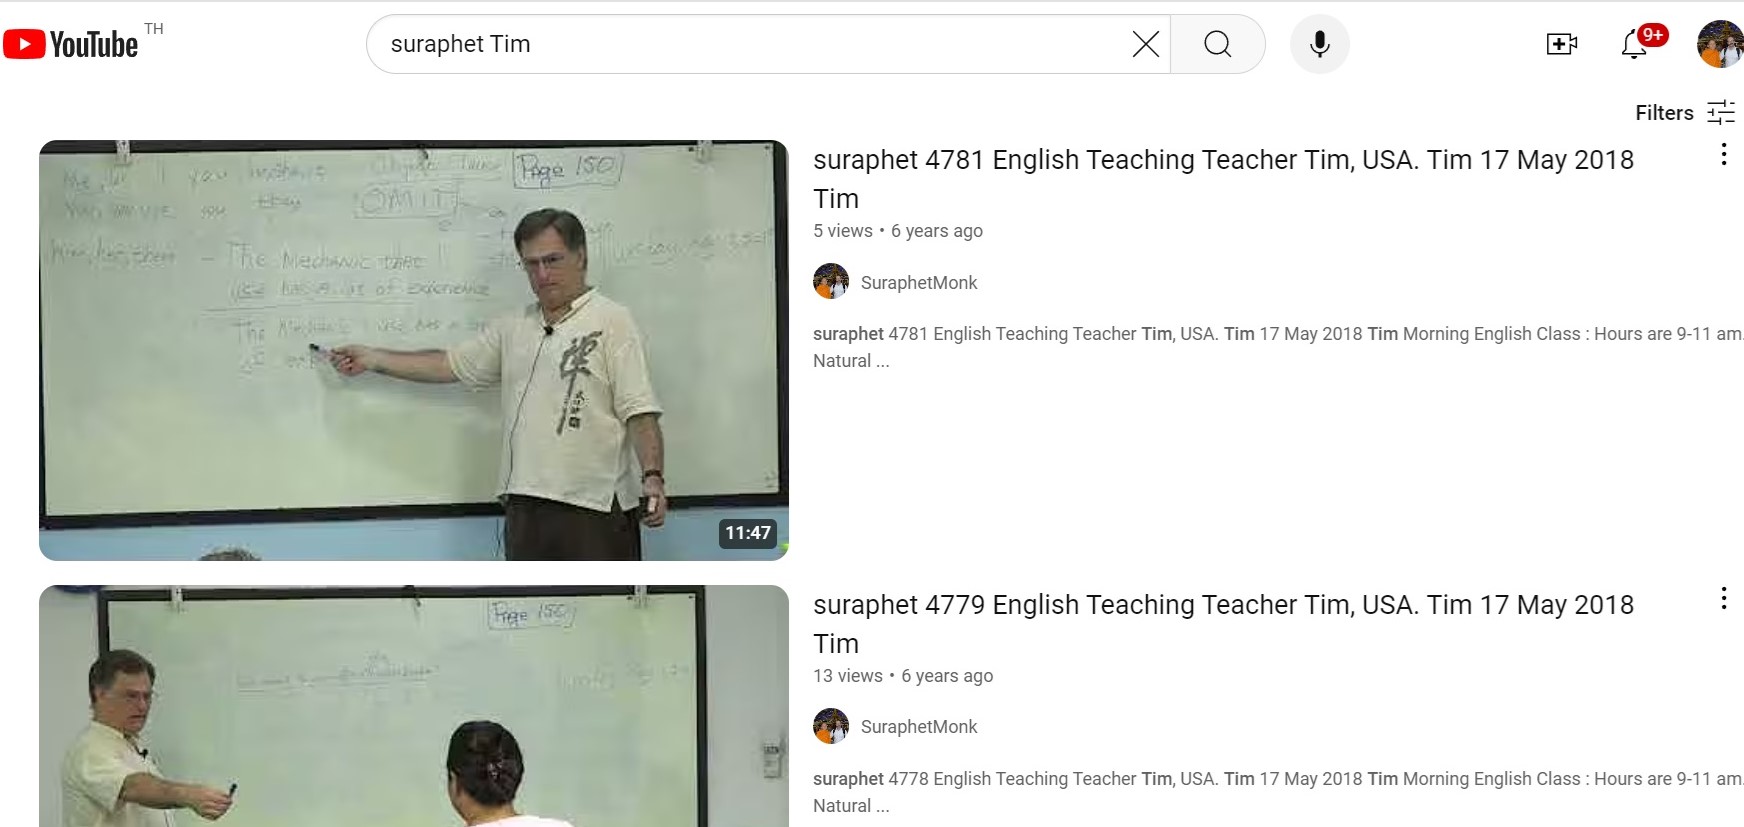Start voice search with microphone icon
The image size is (1744, 827).
pyautogui.click(x=1319, y=44)
